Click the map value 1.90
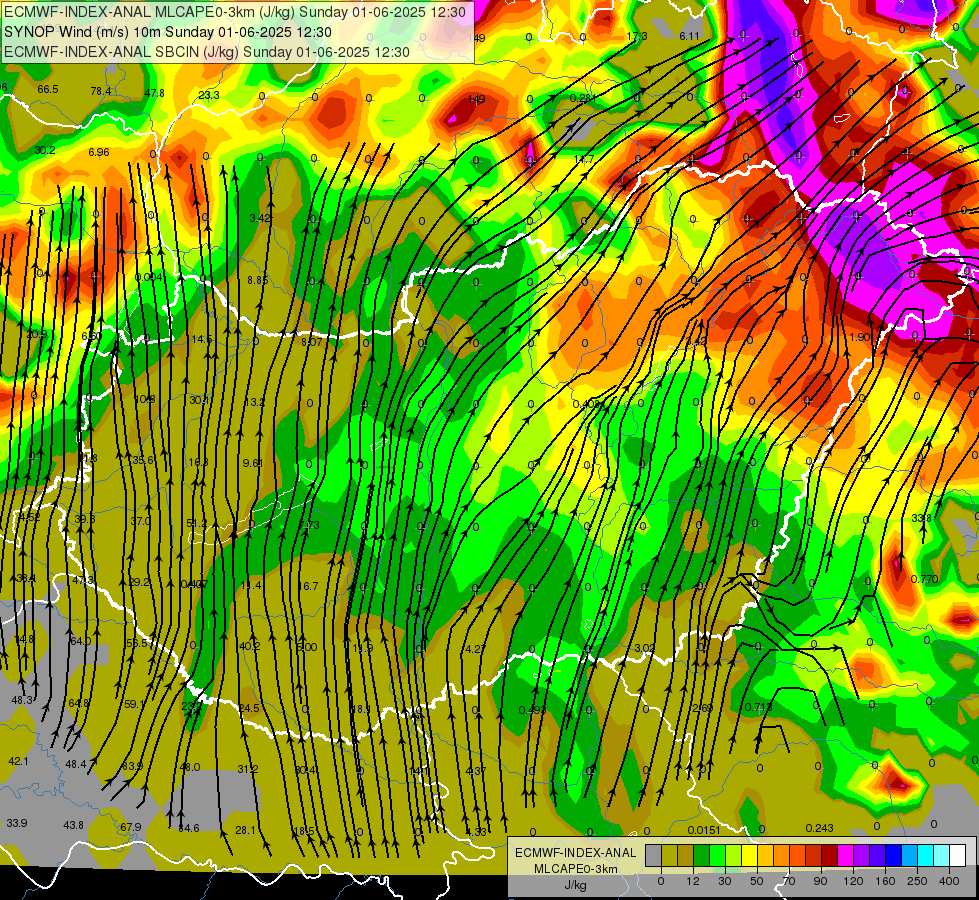The width and height of the screenshot is (979, 900). tap(860, 337)
